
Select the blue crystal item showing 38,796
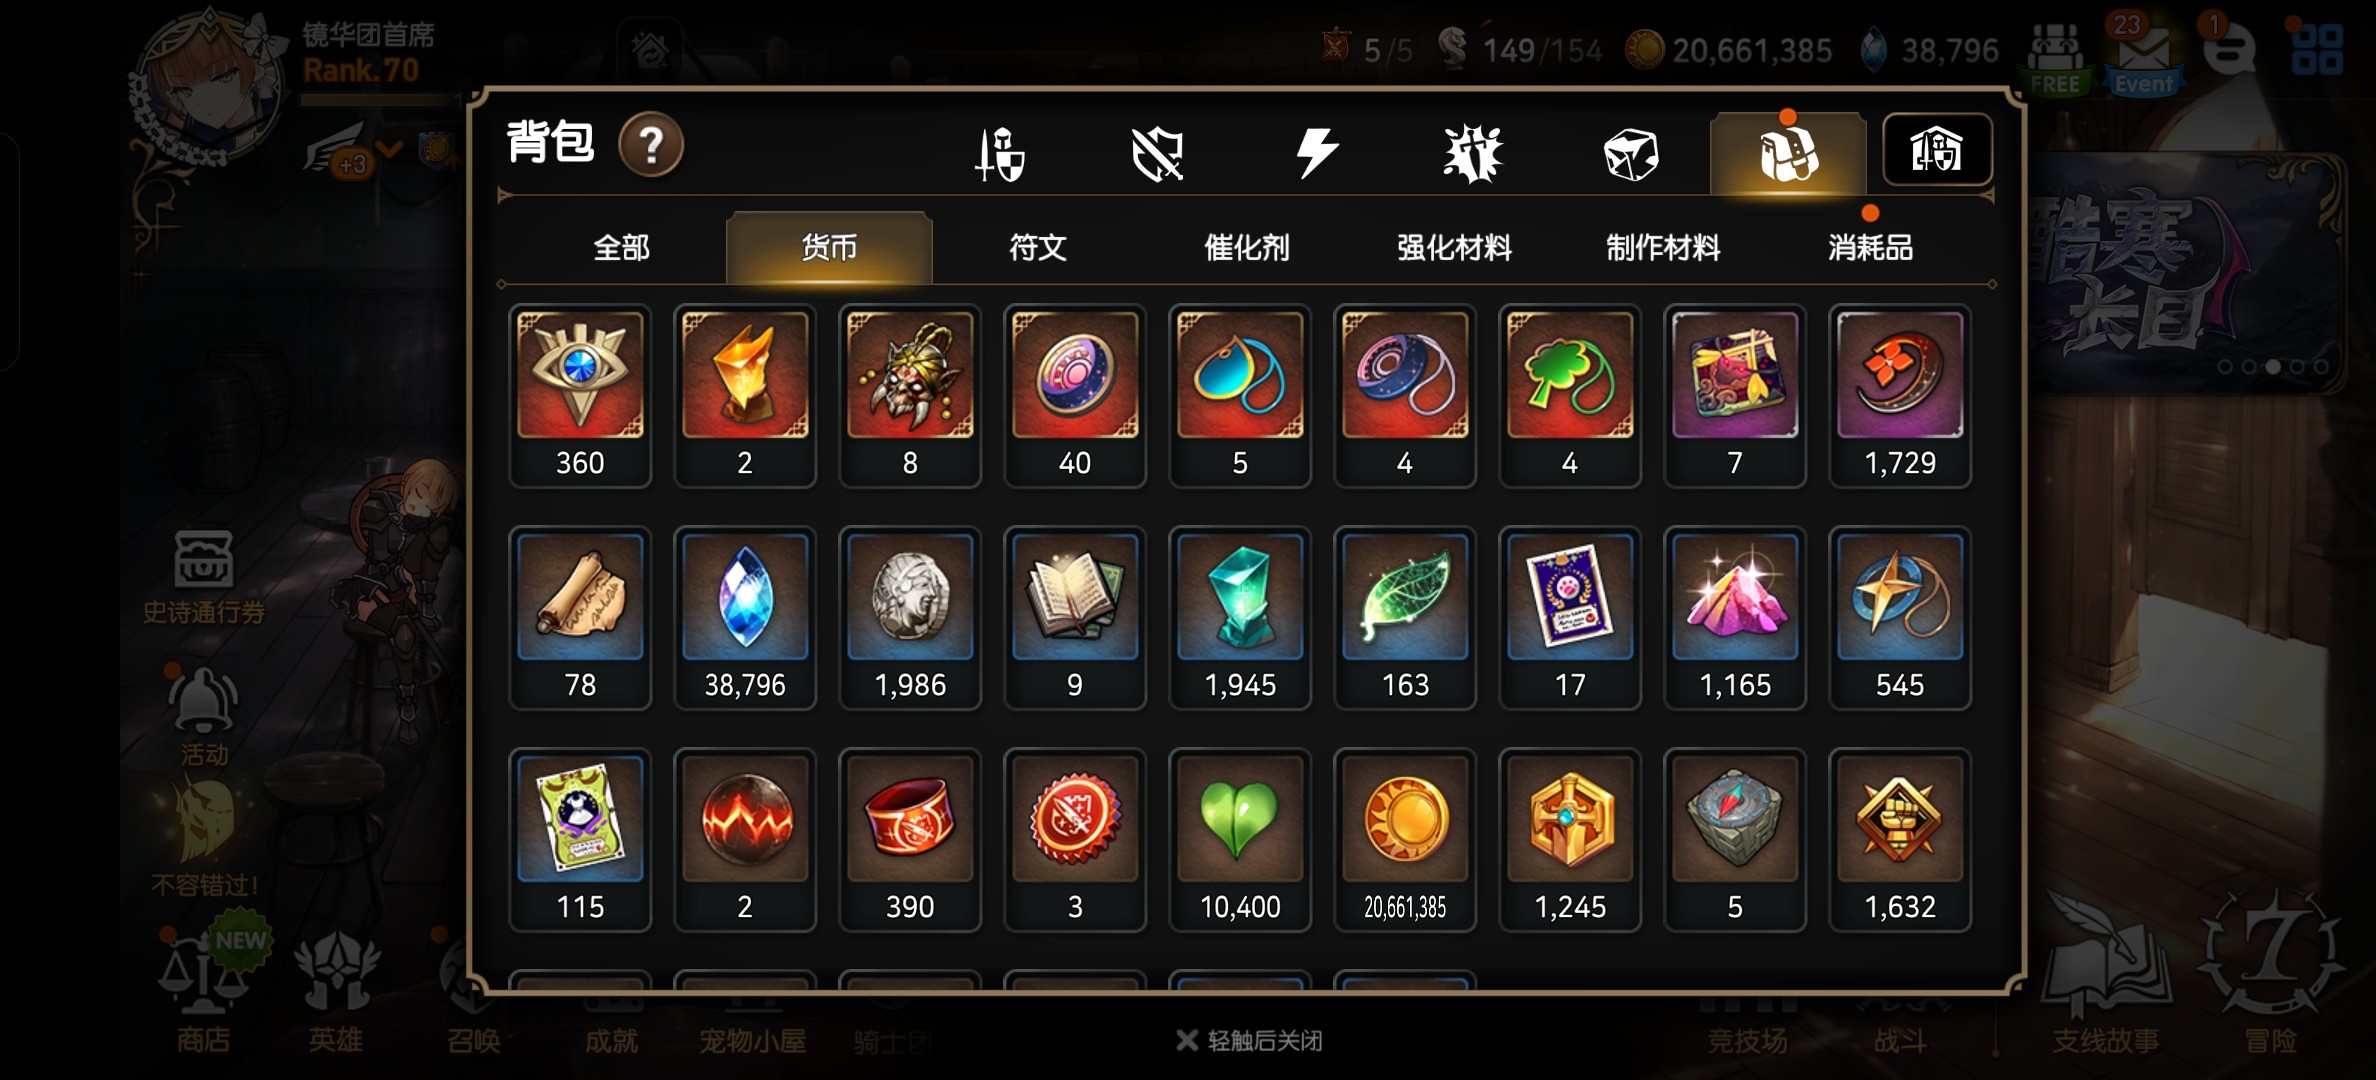(x=745, y=618)
